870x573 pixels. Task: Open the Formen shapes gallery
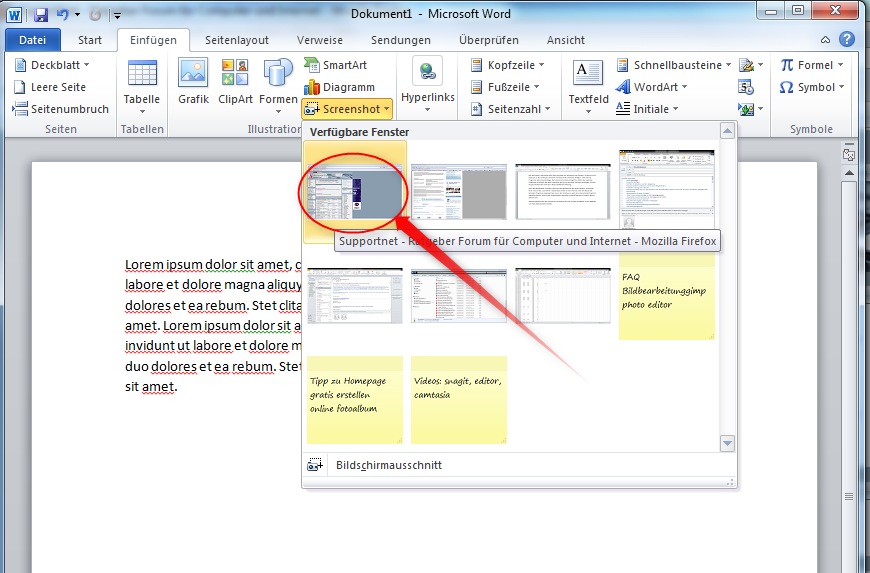tap(278, 87)
